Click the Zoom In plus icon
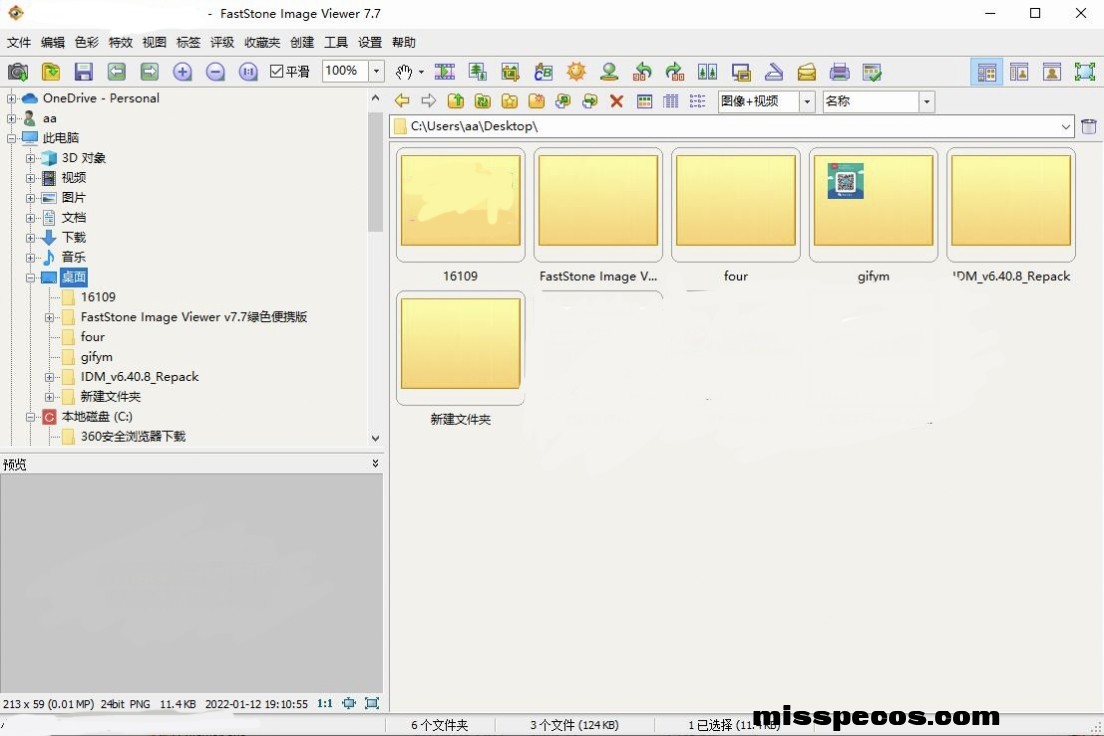The height and width of the screenshot is (736, 1104). coord(182,72)
